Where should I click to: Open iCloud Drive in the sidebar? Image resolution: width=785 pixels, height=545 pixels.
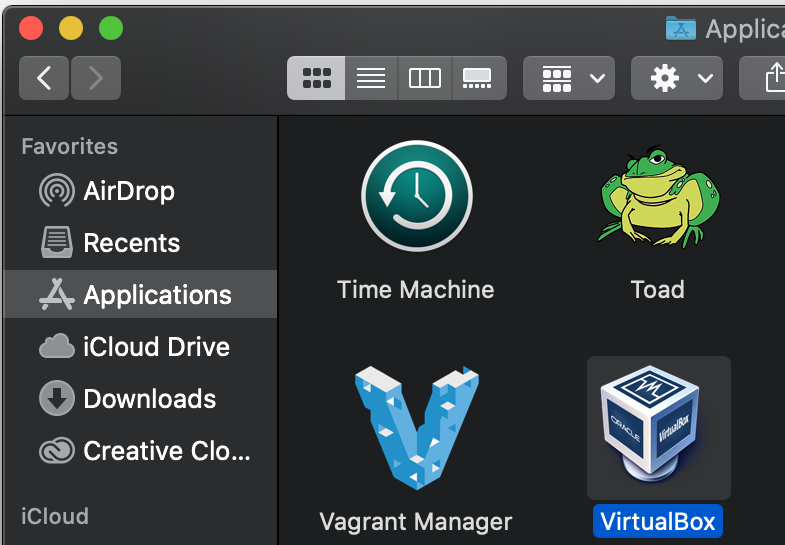coord(156,347)
